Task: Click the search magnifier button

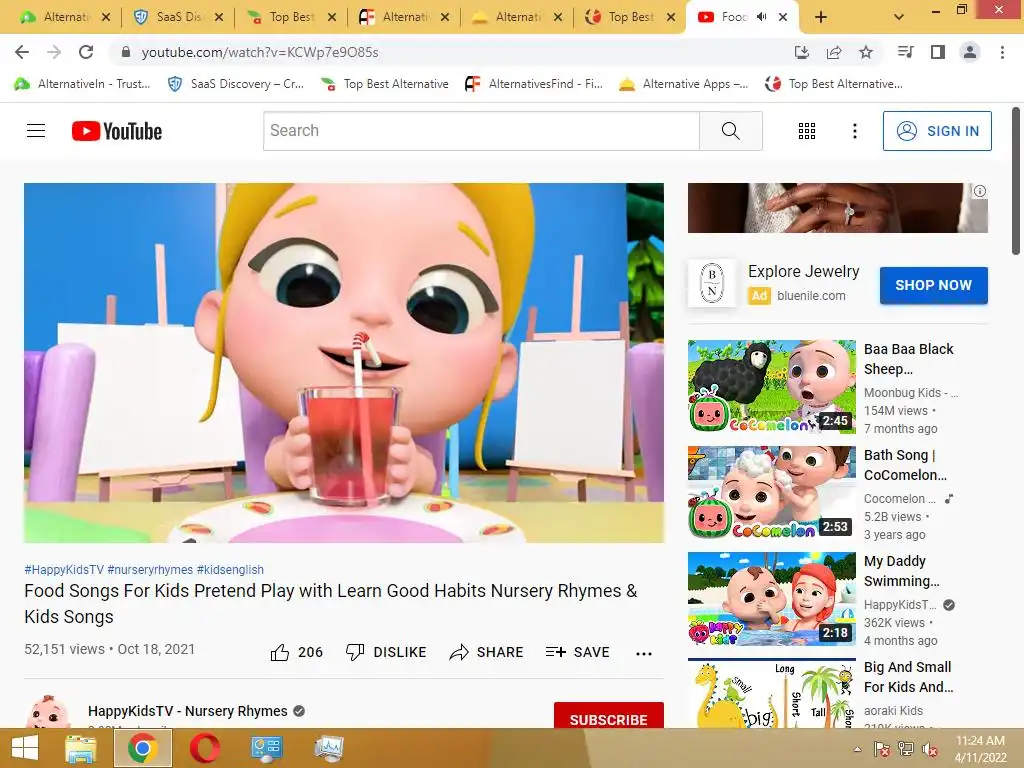Action: click(x=731, y=131)
